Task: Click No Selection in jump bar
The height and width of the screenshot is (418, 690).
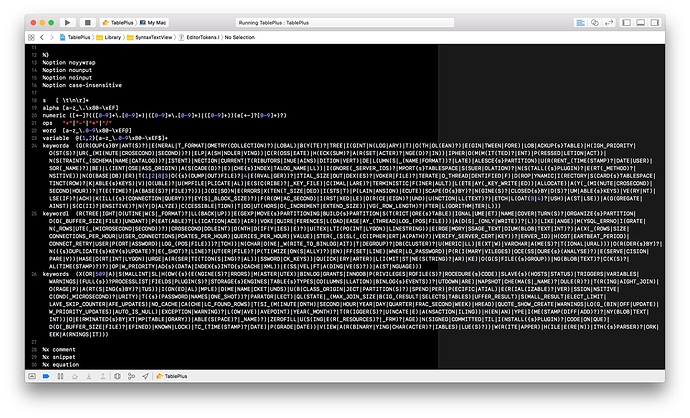Action: (239, 37)
